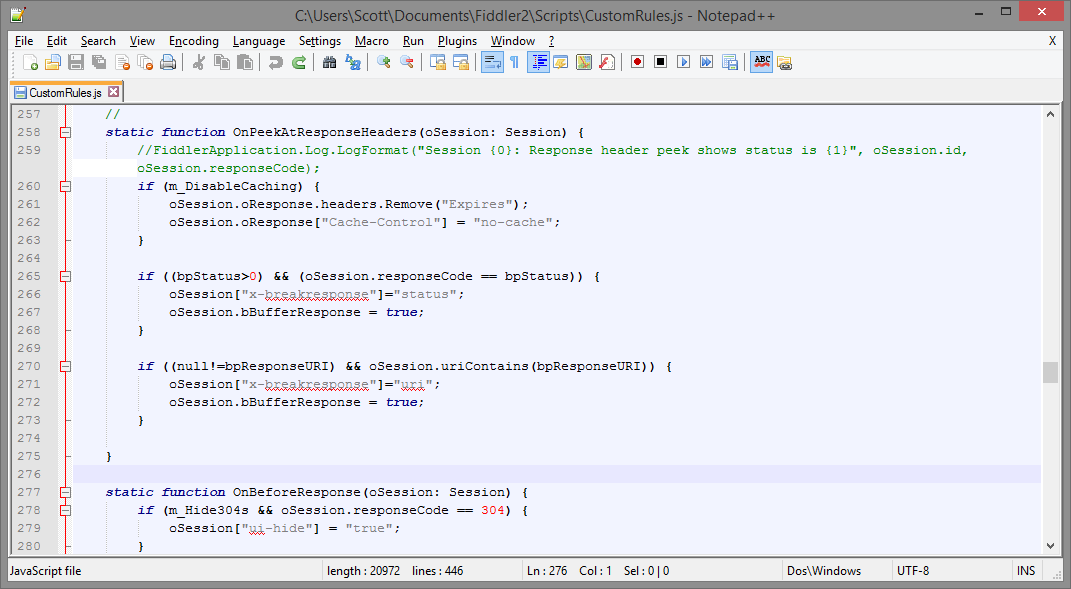Collapse the fold marker at line 270
The height and width of the screenshot is (589, 1071).
coord(66,366)
